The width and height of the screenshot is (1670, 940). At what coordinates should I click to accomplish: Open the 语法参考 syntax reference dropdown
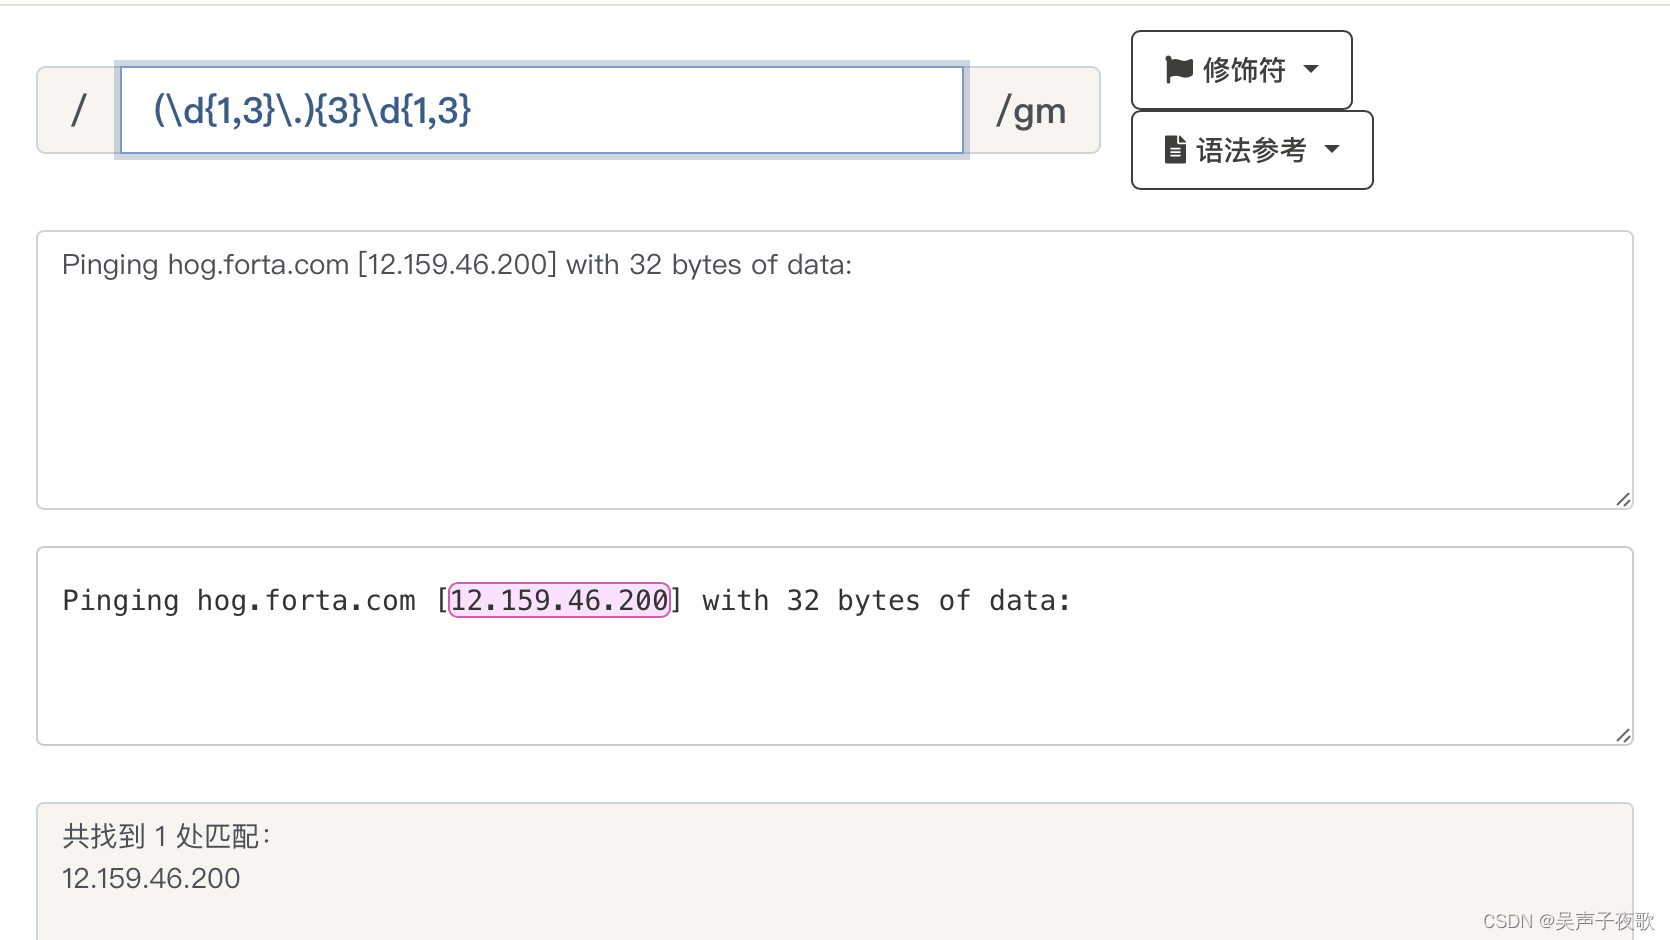(1252, 150)
